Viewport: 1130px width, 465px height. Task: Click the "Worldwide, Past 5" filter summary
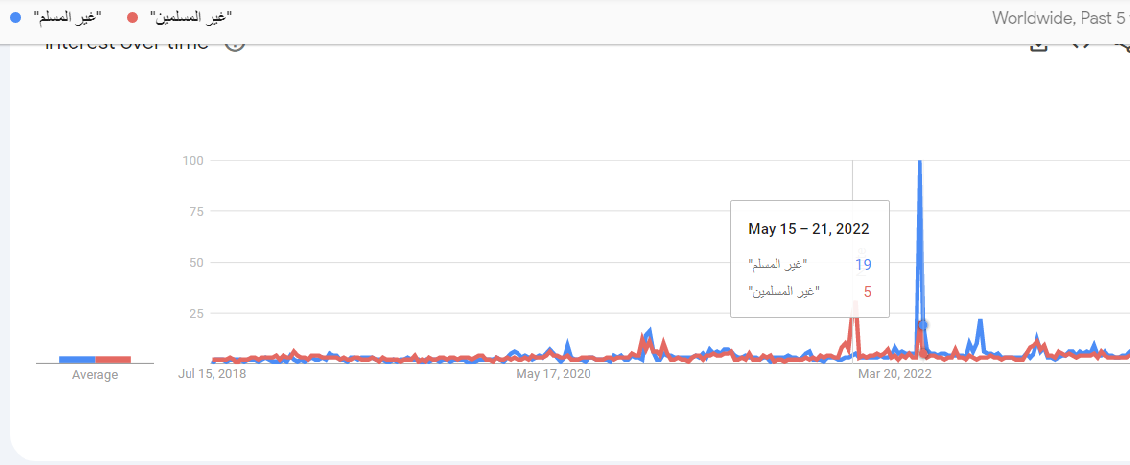pyautogui.click(x=1059, y=17)
